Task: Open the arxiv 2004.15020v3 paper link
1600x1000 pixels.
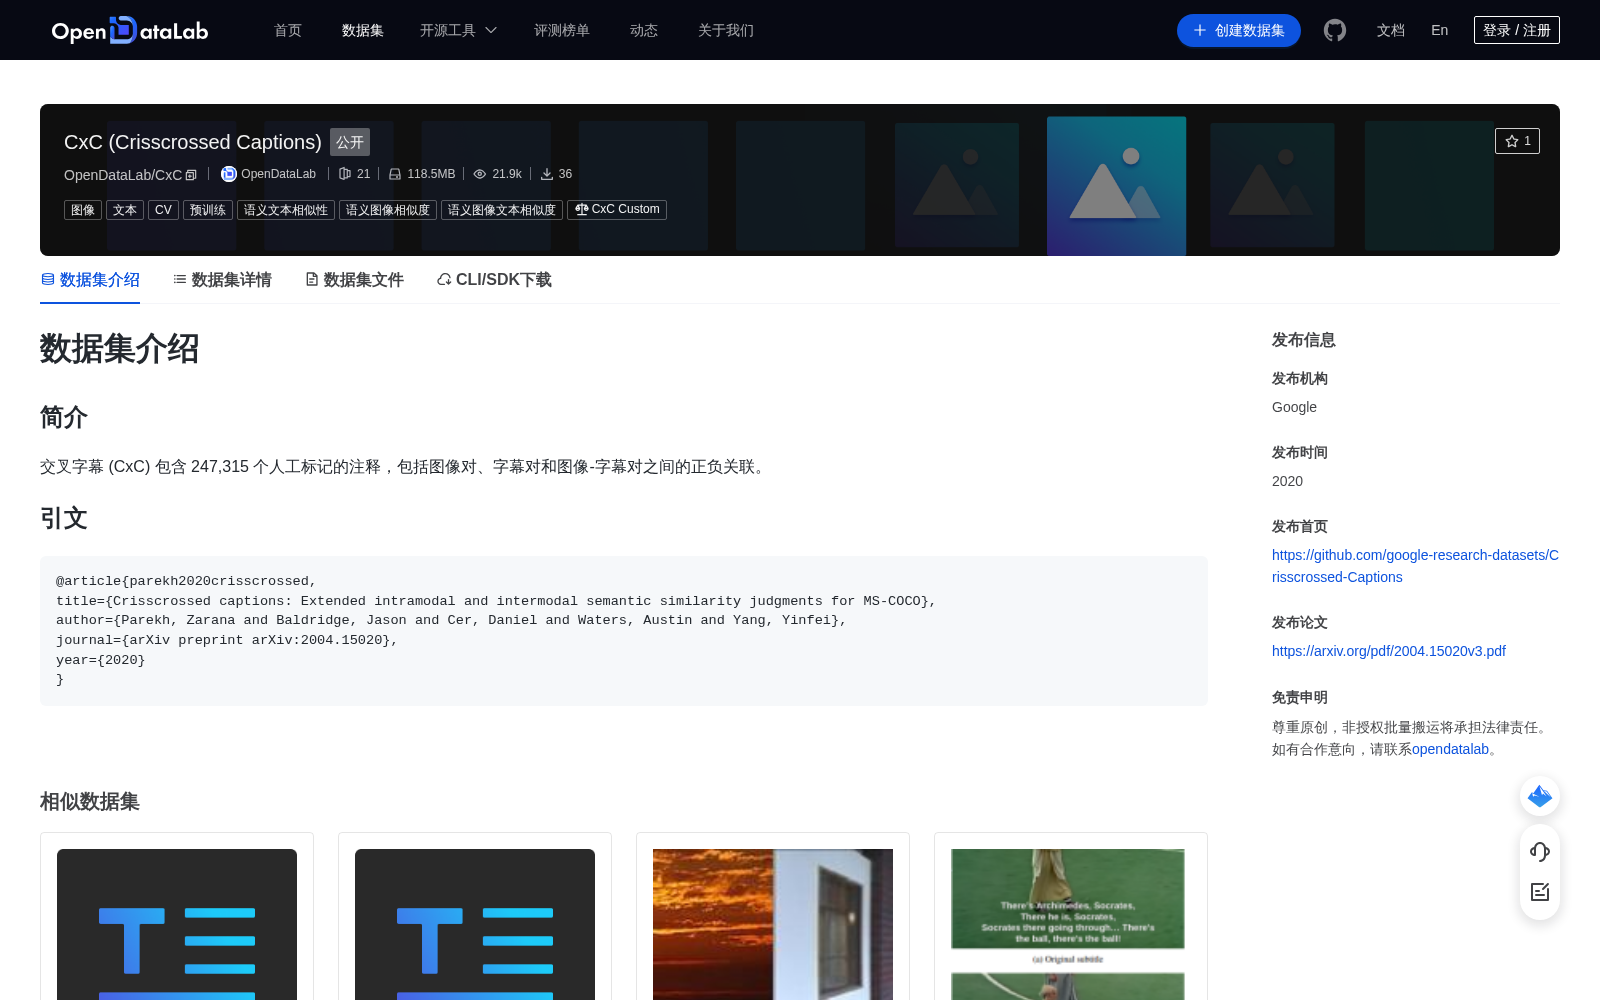Action: tap(1389, 651)
